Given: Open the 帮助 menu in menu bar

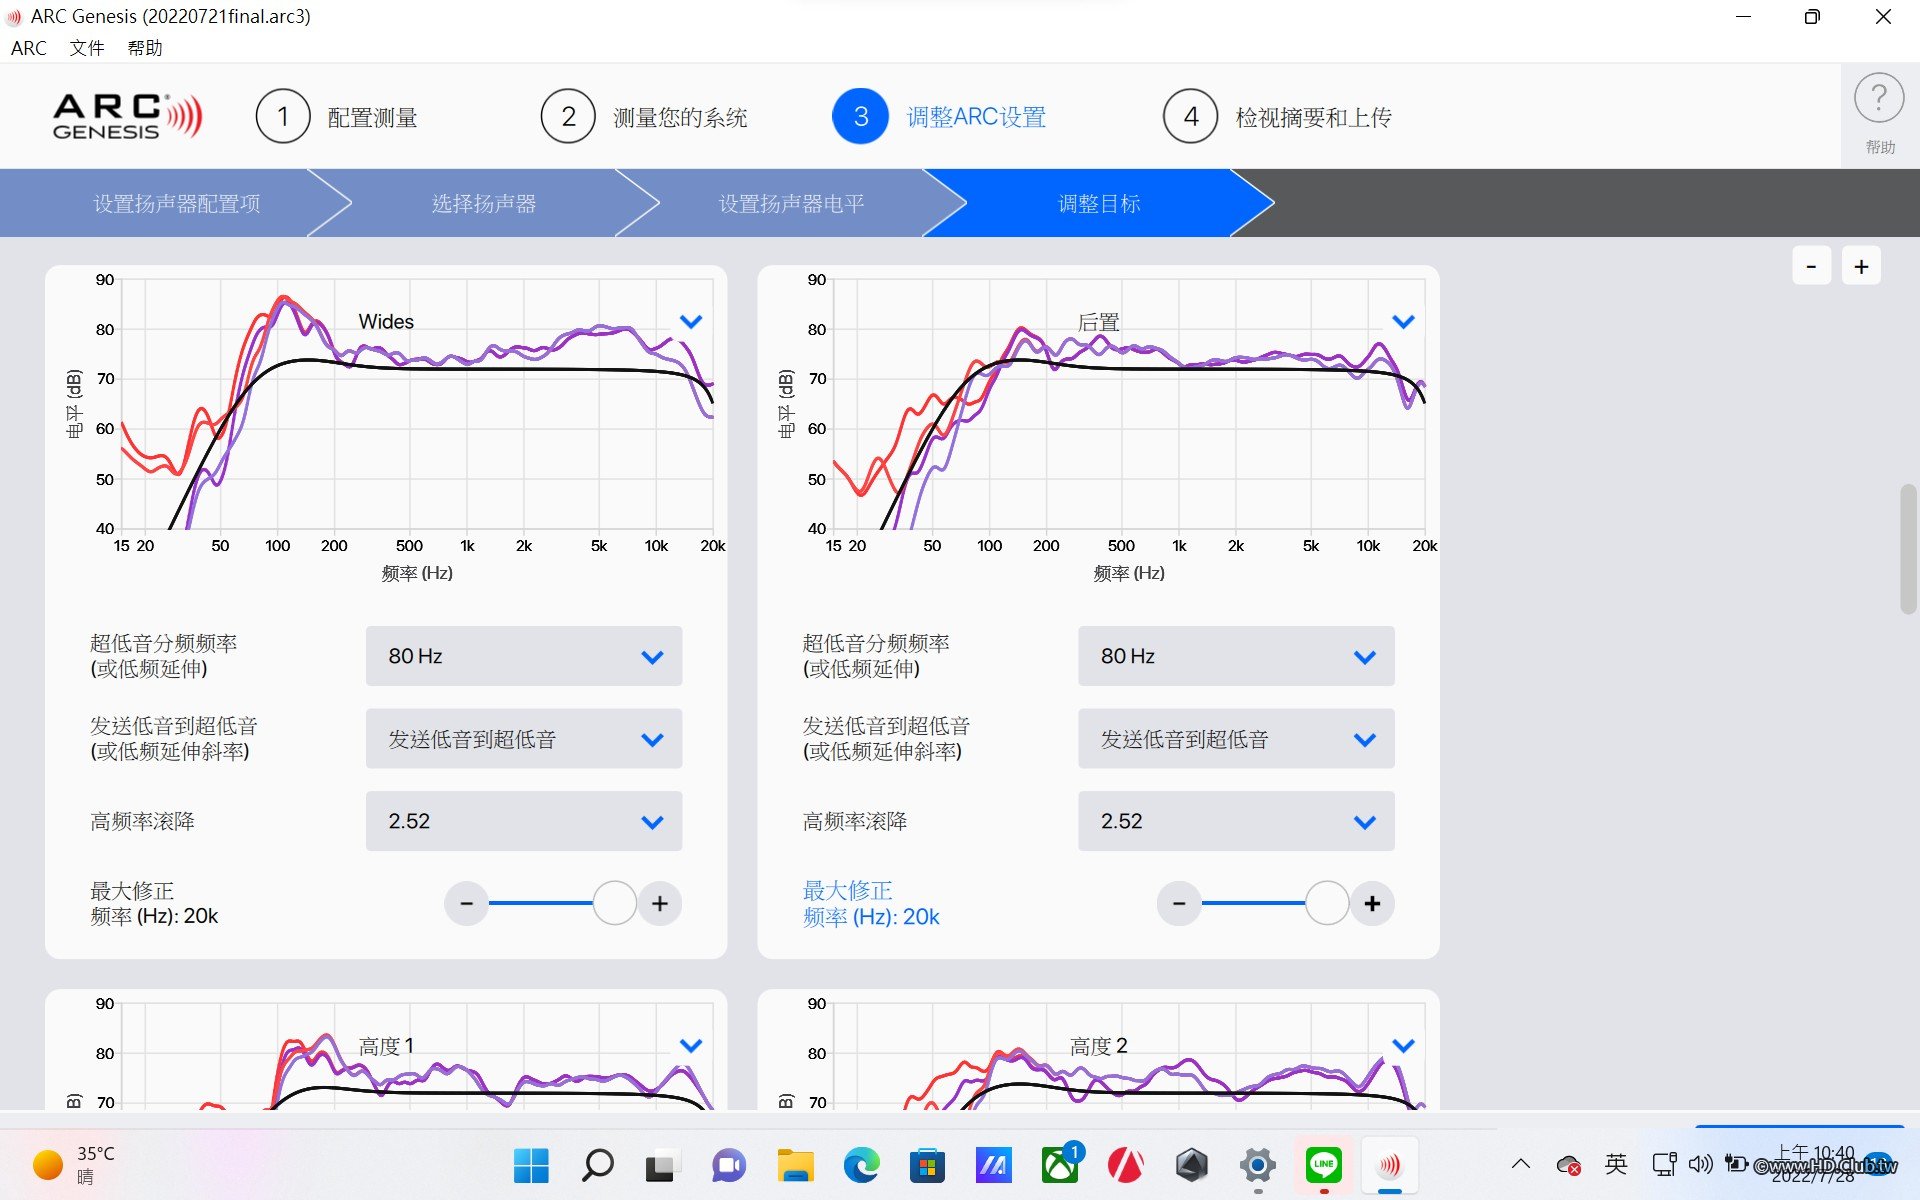Looking at the screenshot, I should point(145,48).
